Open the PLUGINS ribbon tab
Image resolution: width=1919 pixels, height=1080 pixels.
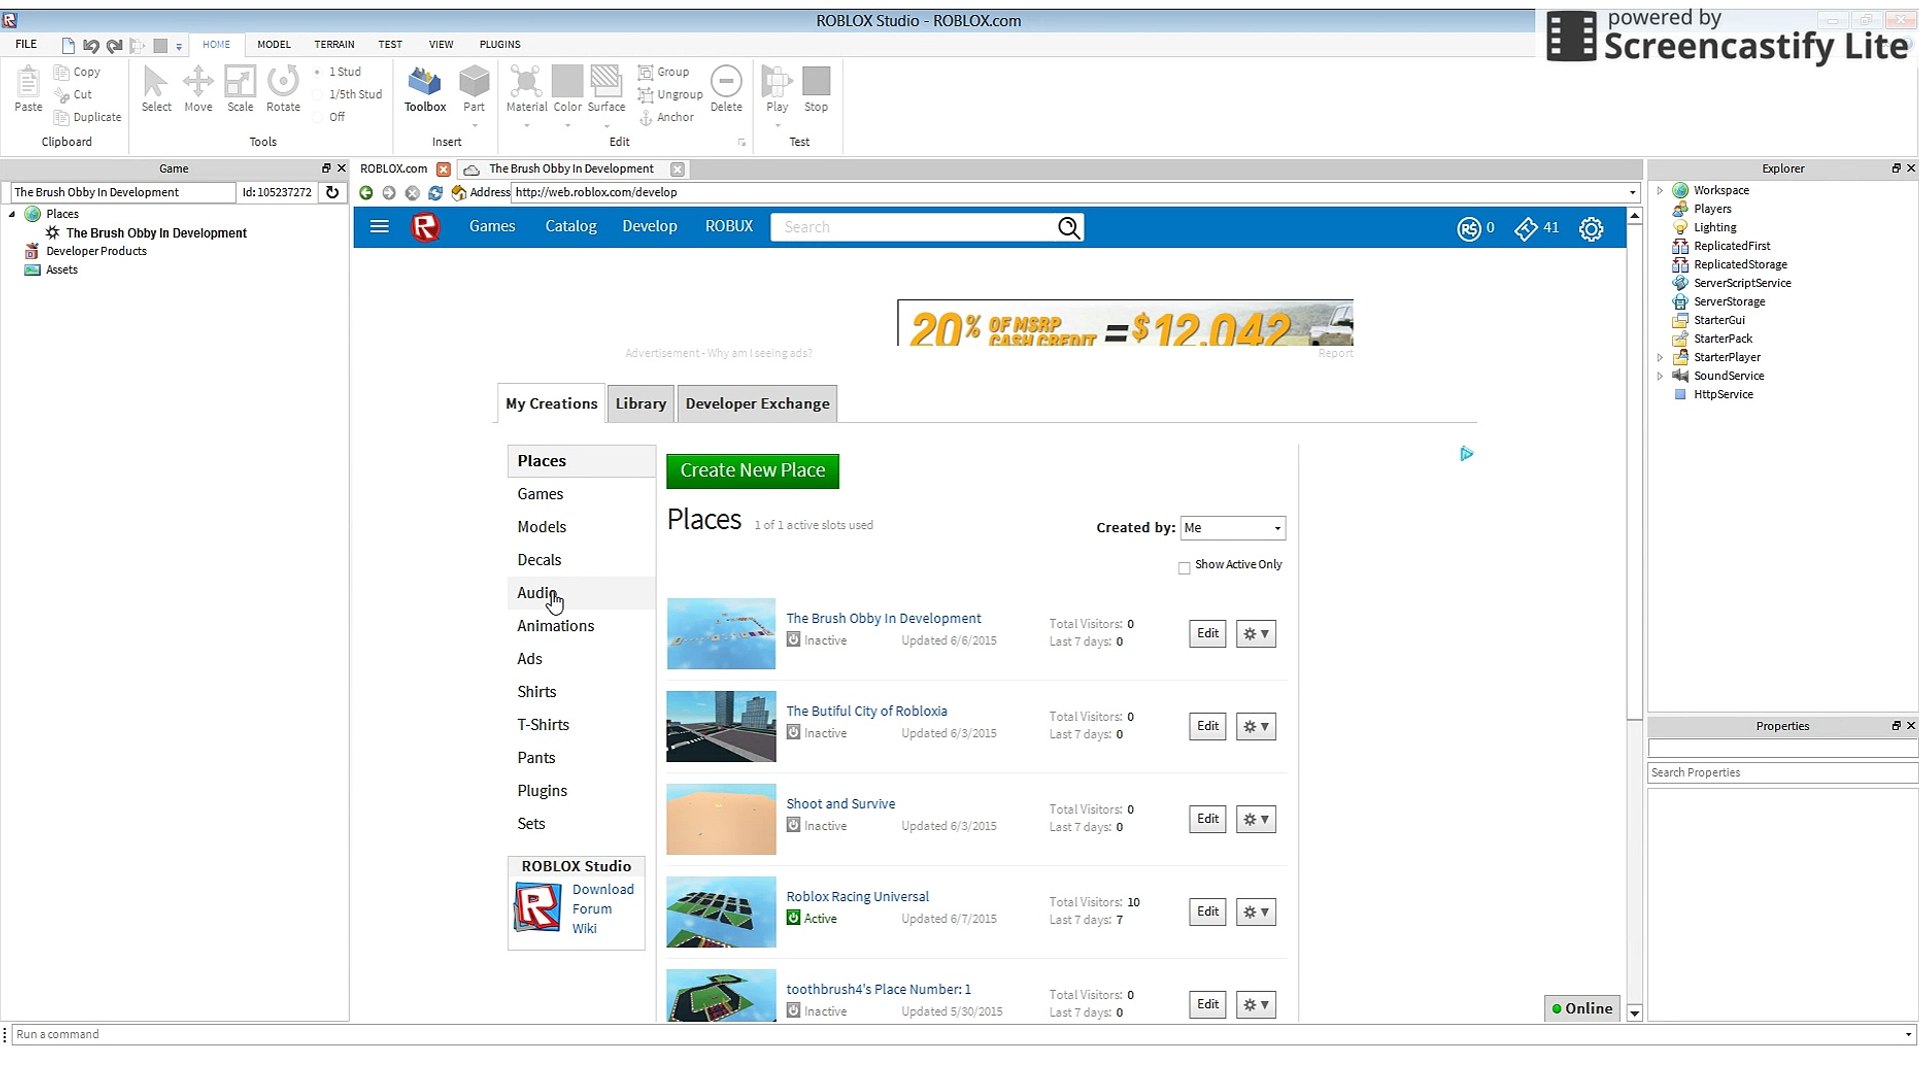(x=500, y=45)
